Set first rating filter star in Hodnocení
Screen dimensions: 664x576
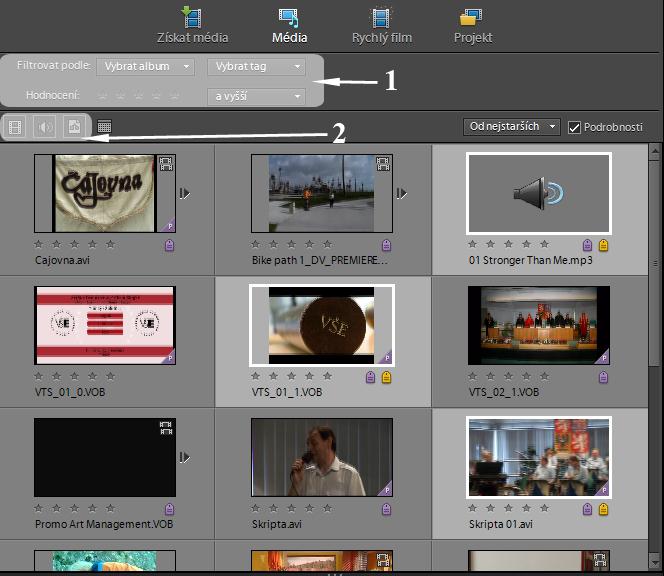(x=102, y=96)
